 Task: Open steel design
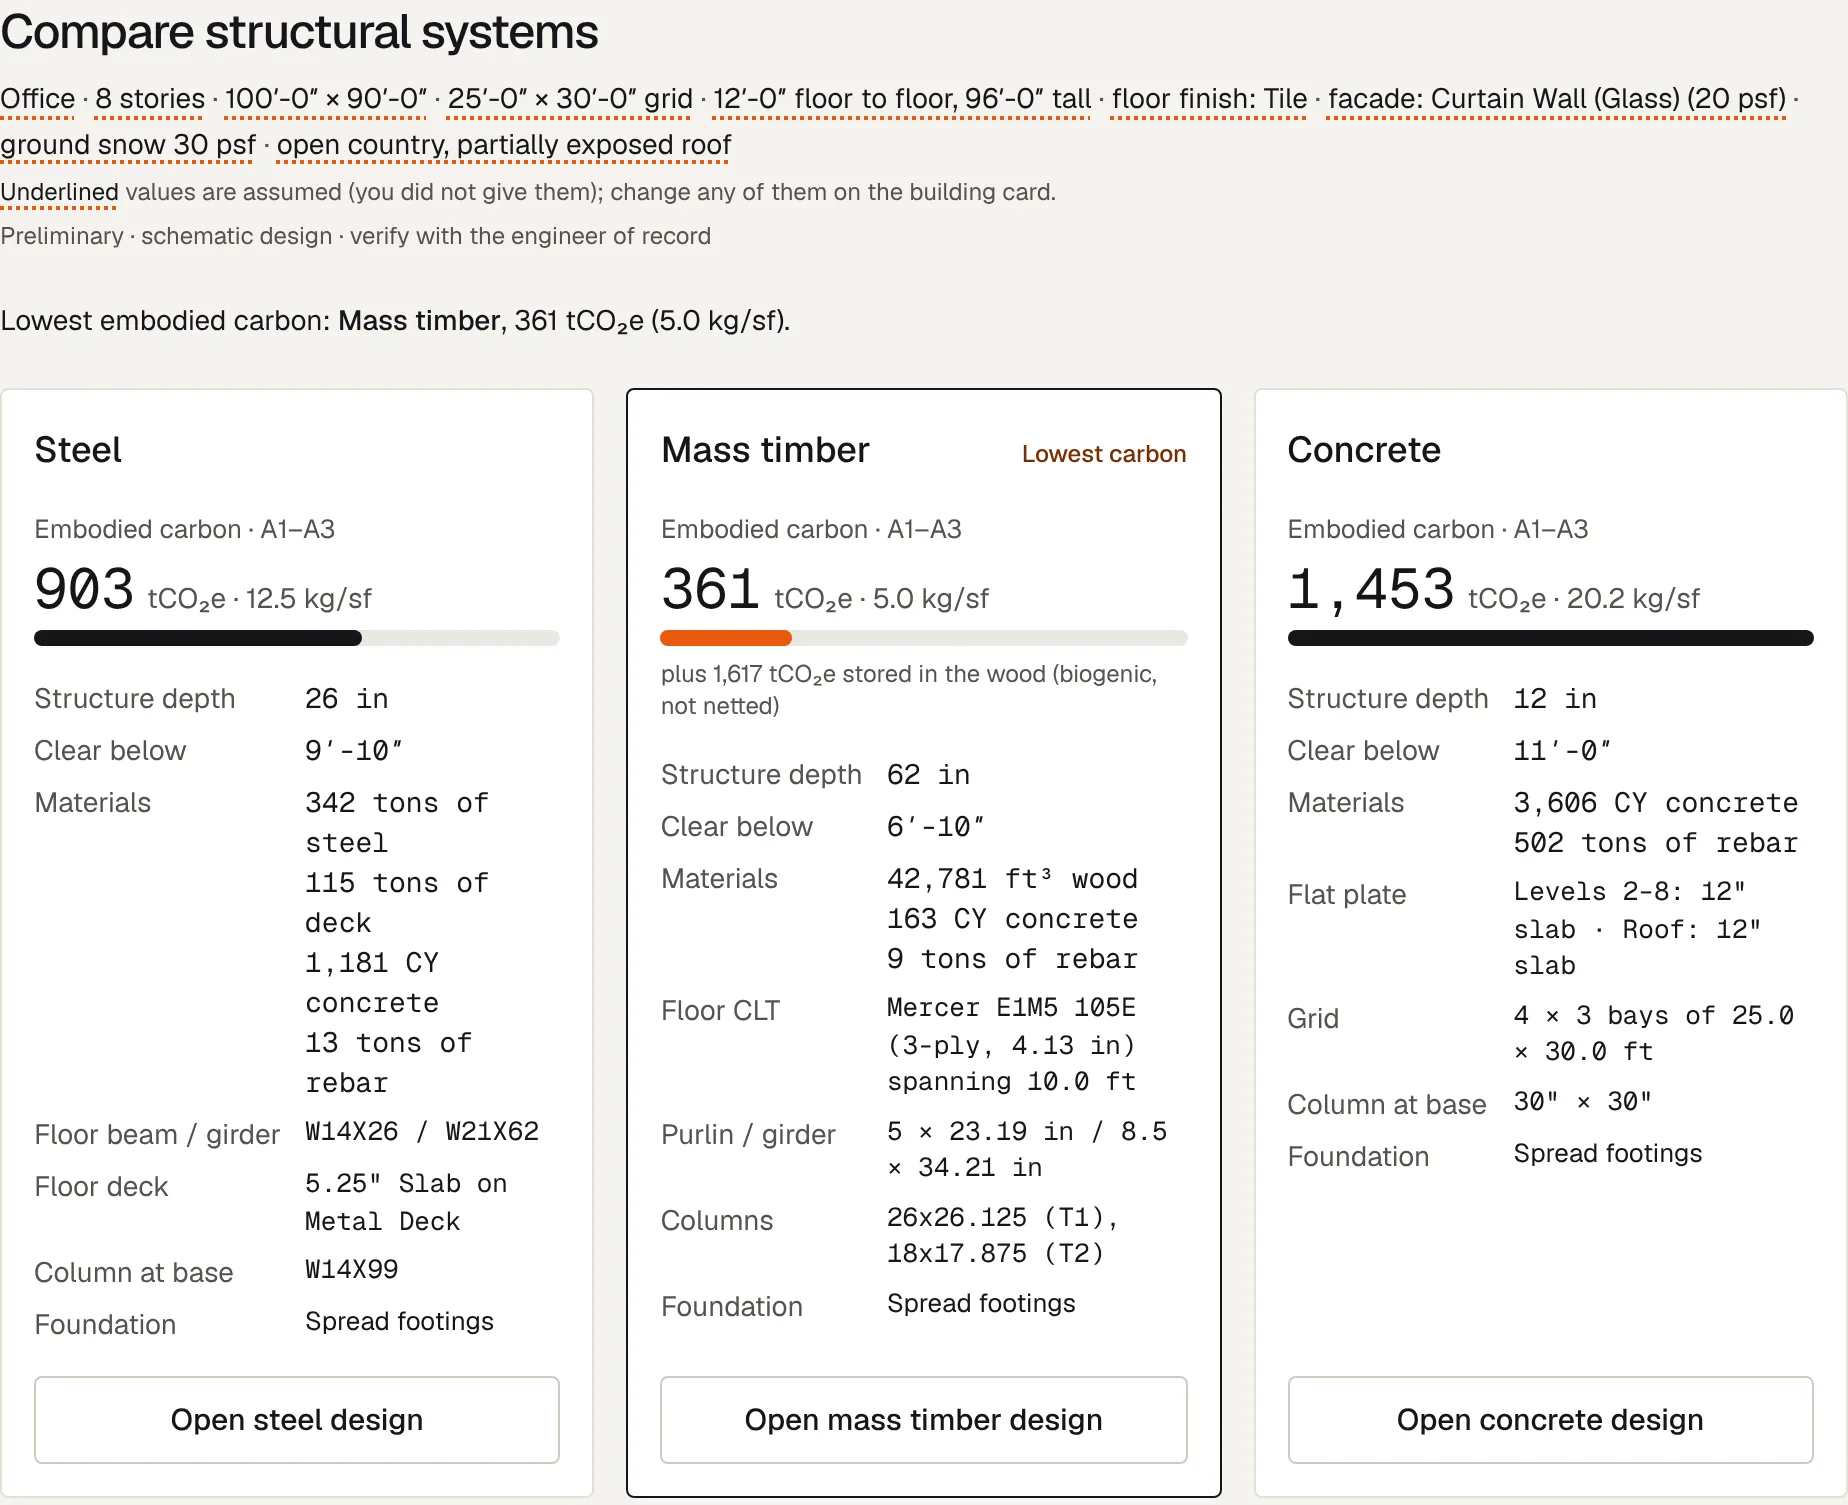tap(297, 1419)
